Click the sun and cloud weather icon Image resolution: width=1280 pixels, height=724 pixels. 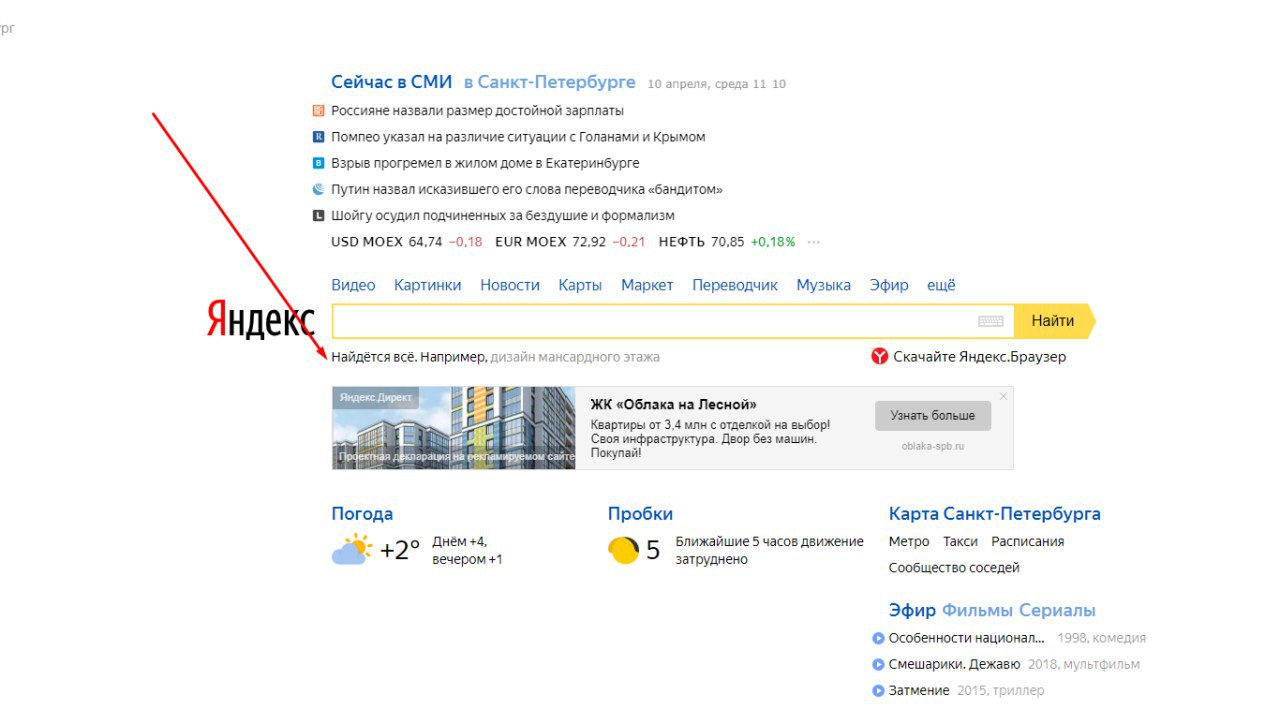[351, 549]
